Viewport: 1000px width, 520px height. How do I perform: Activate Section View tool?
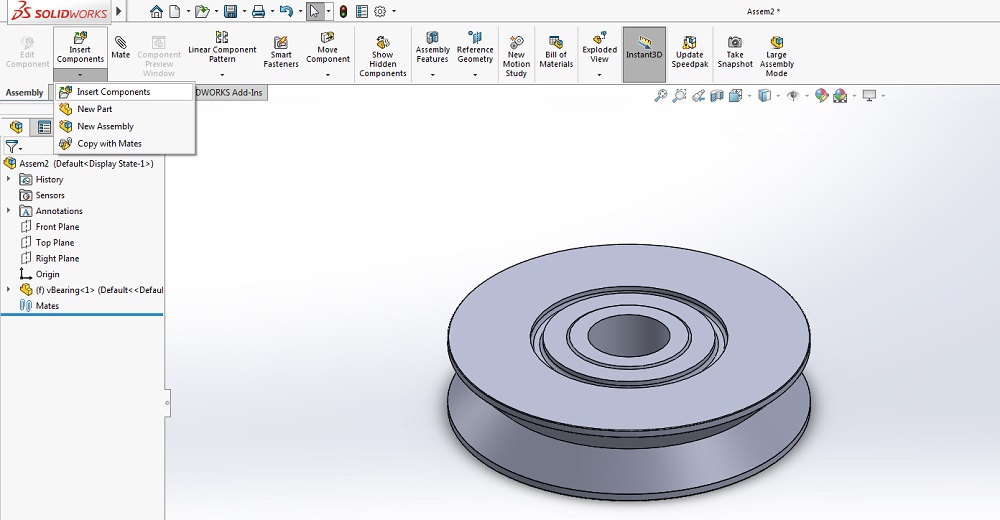tap(717, 96)
